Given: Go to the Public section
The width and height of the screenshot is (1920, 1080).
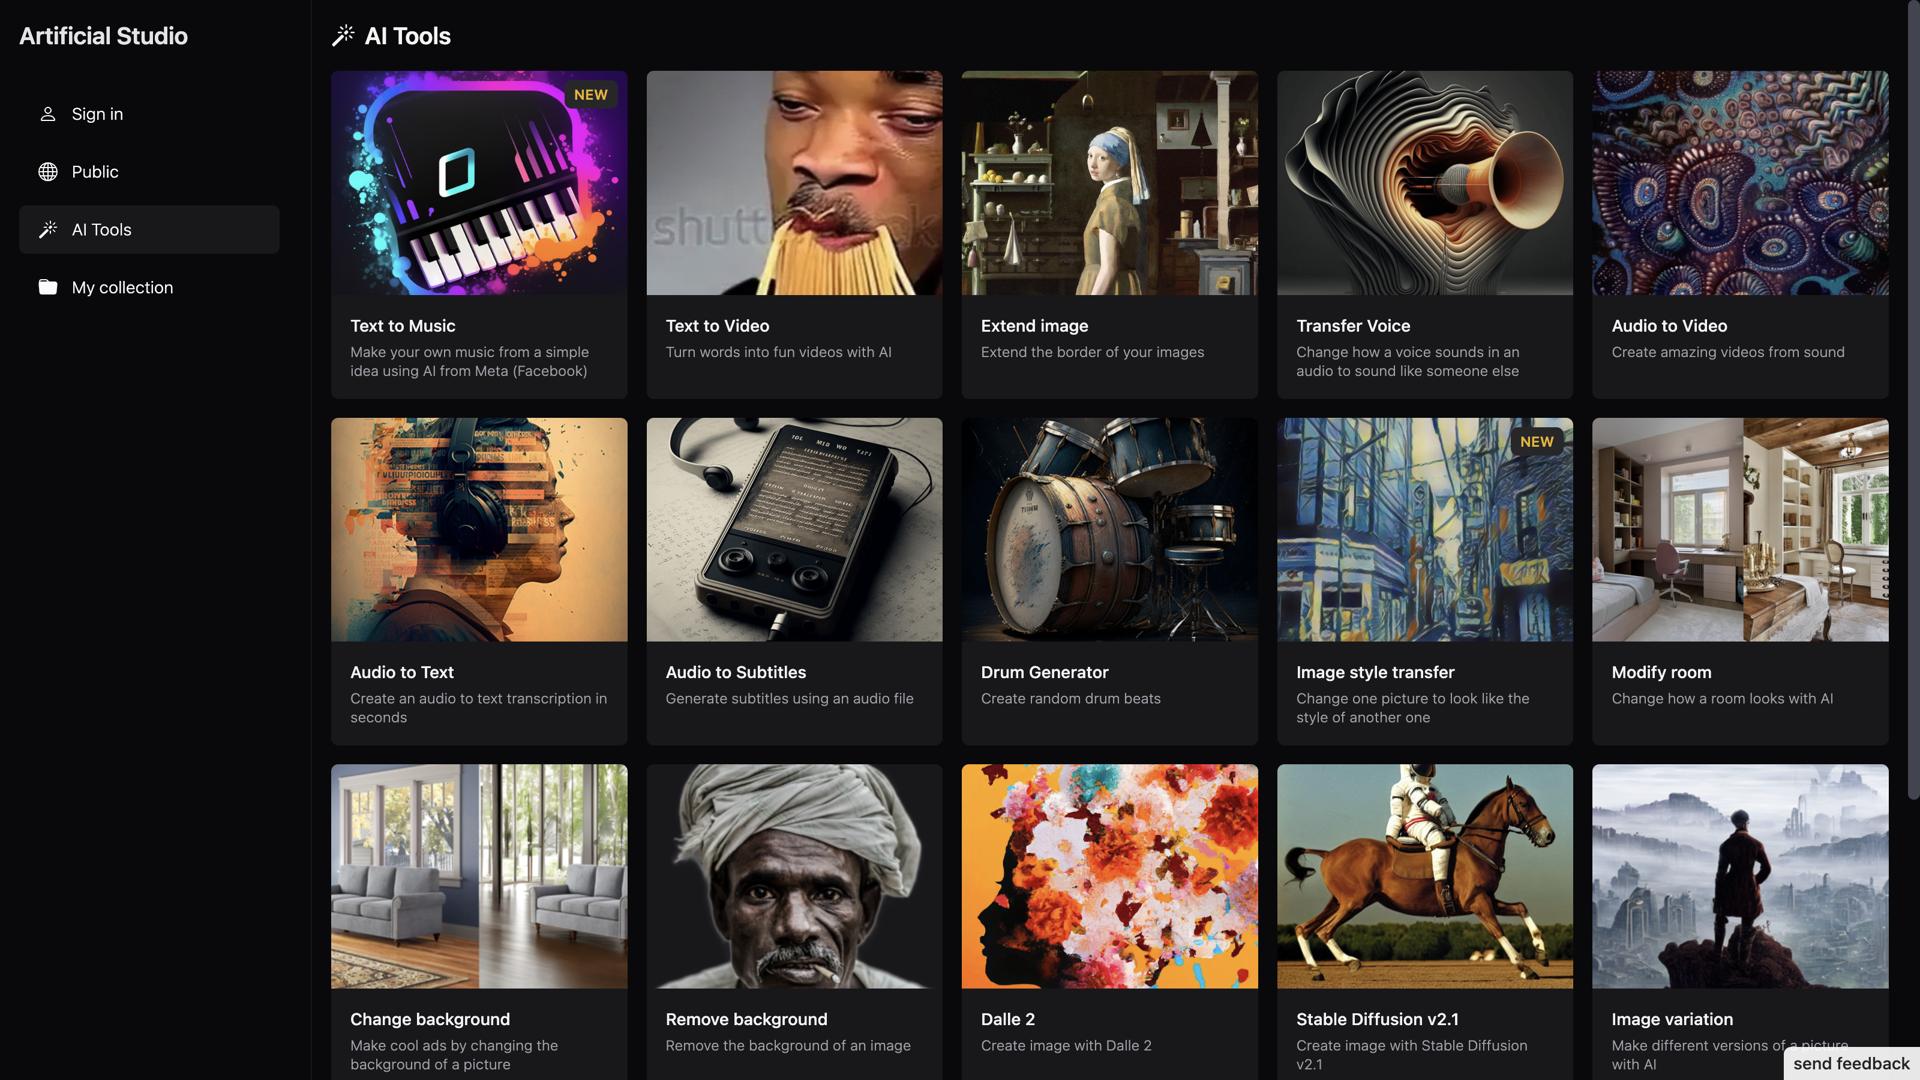Looking at the screenshot, I should coord(95,172).
